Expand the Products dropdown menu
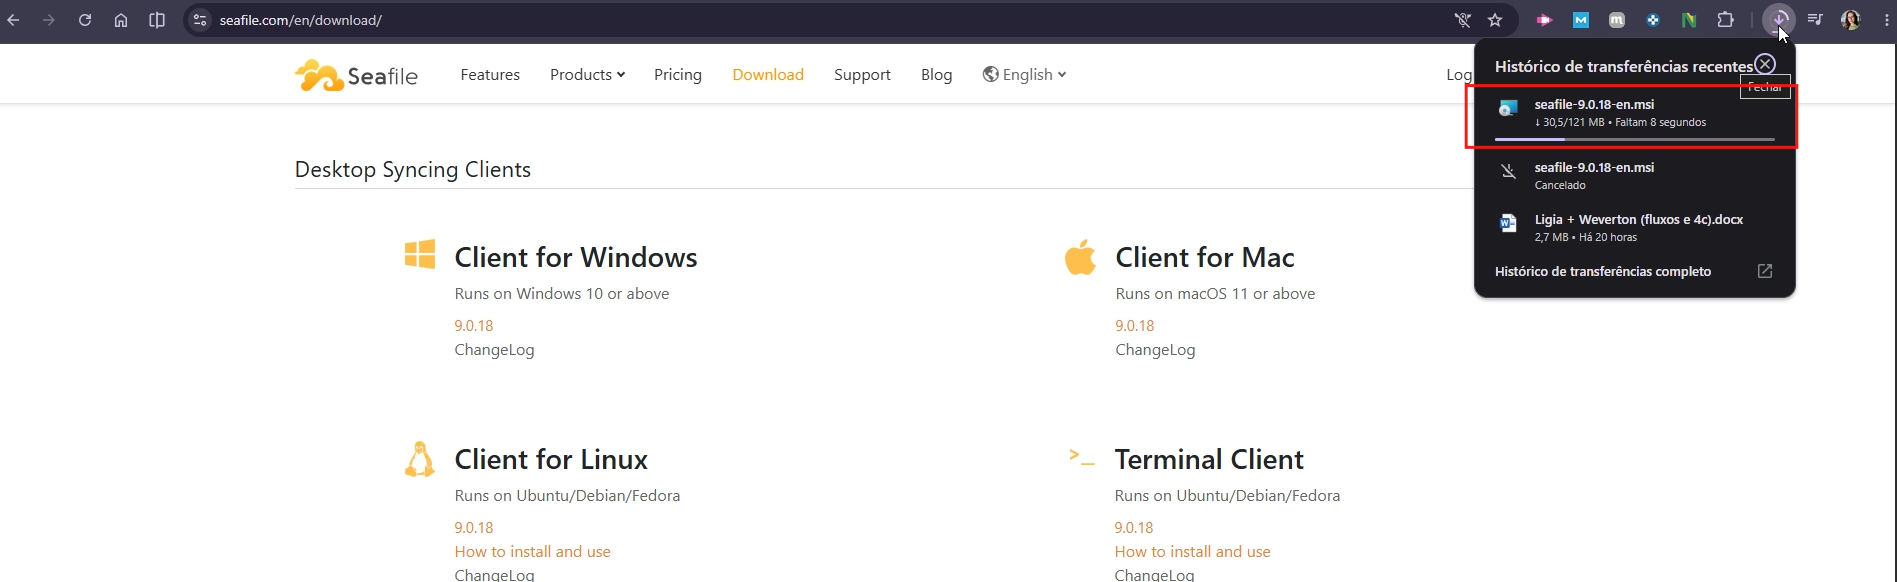 click(587, 75)
